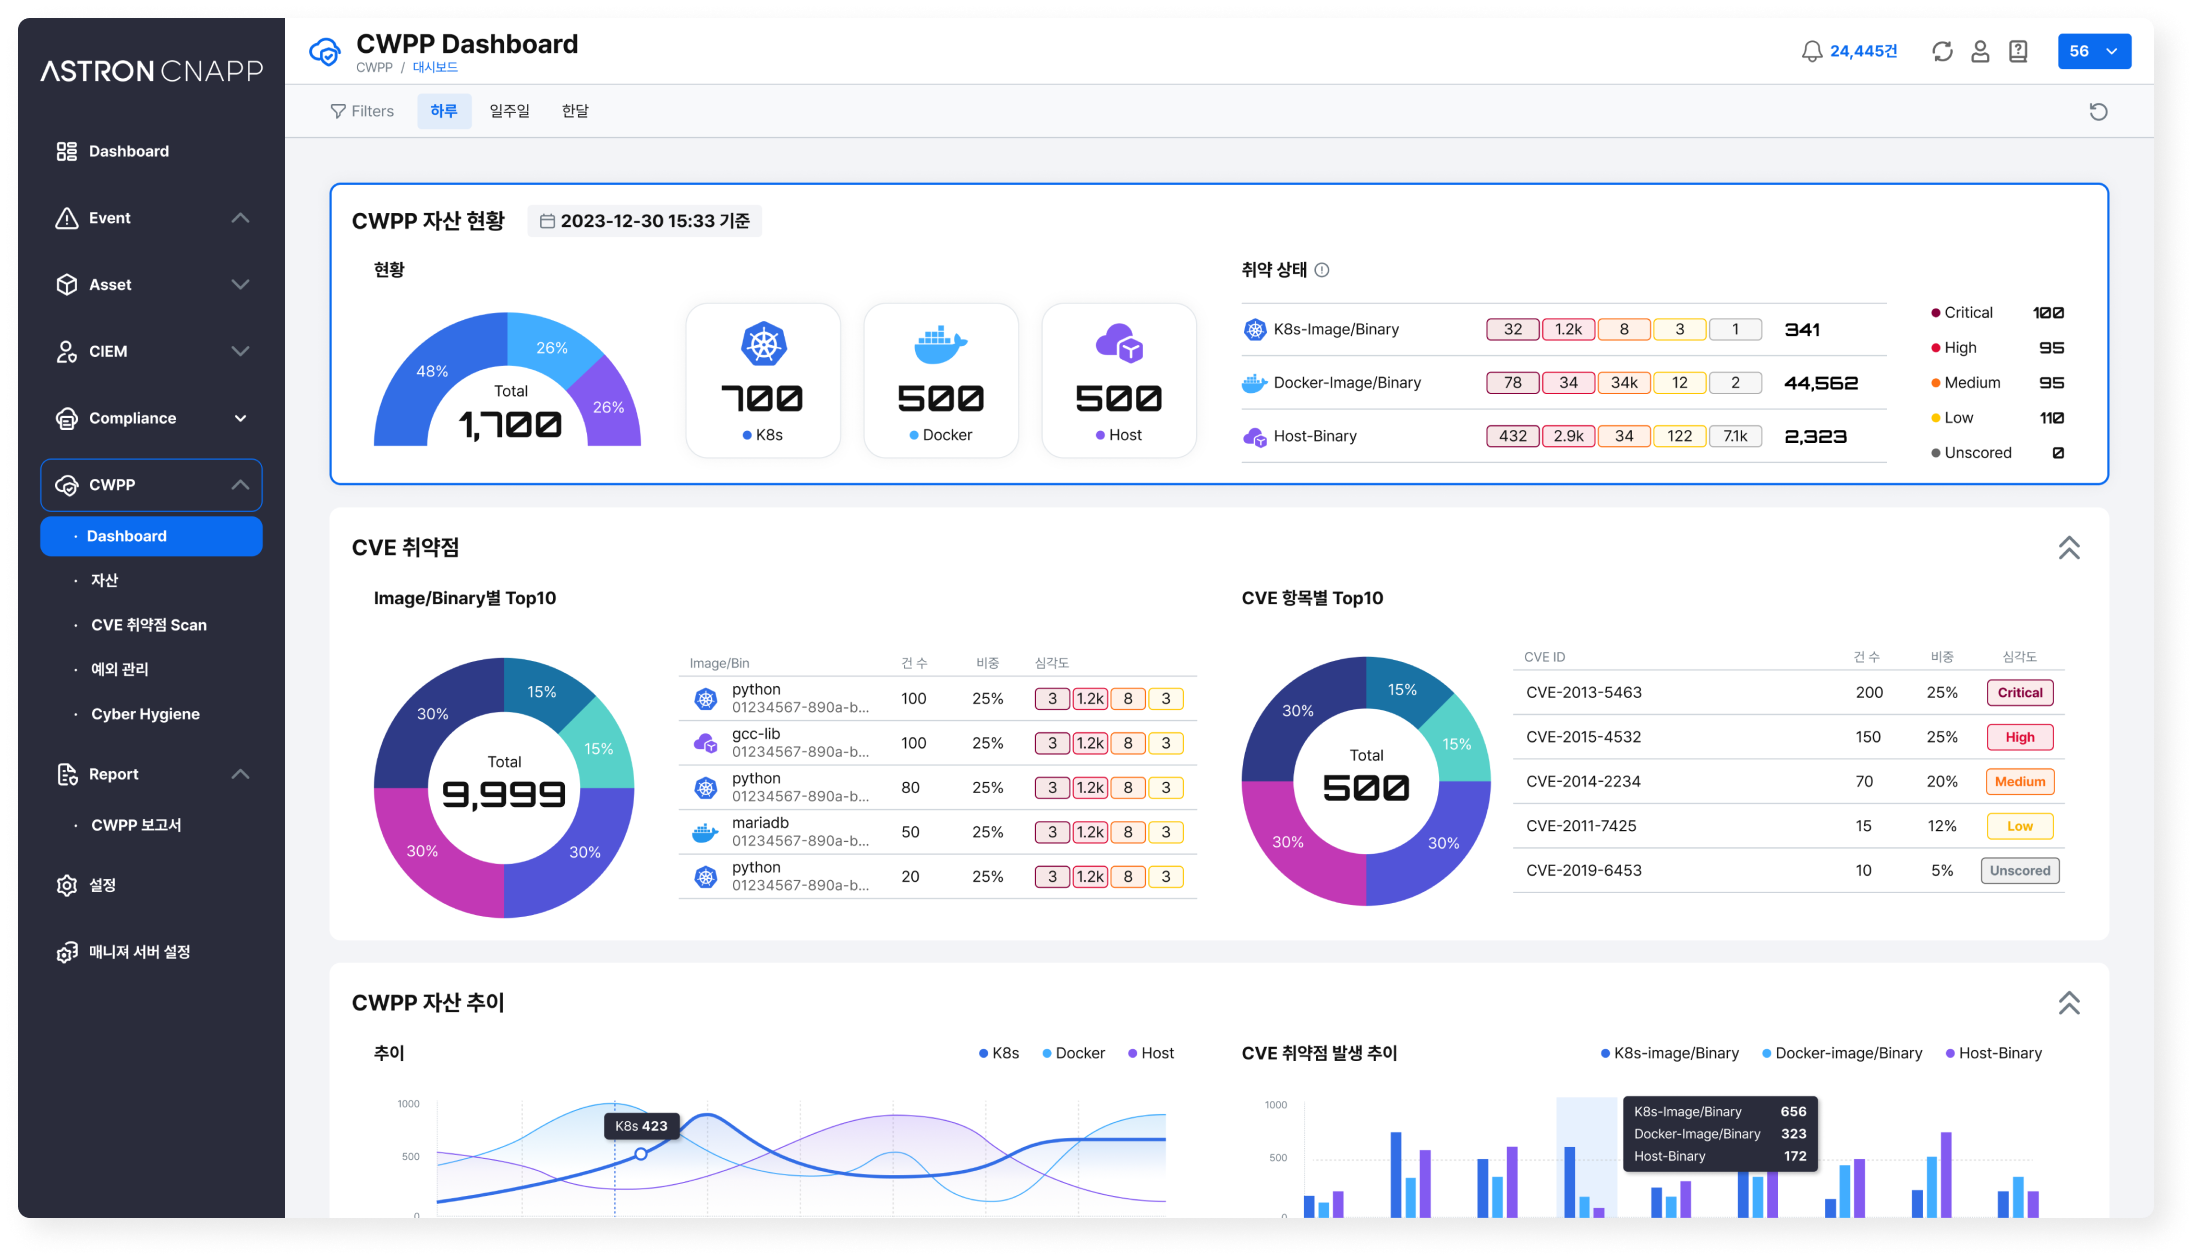Toggle K8s-image/Binary legend in CVE trend chart
The width and height of the screenshot is (2196, 1260).
tap(1669, 1053)
